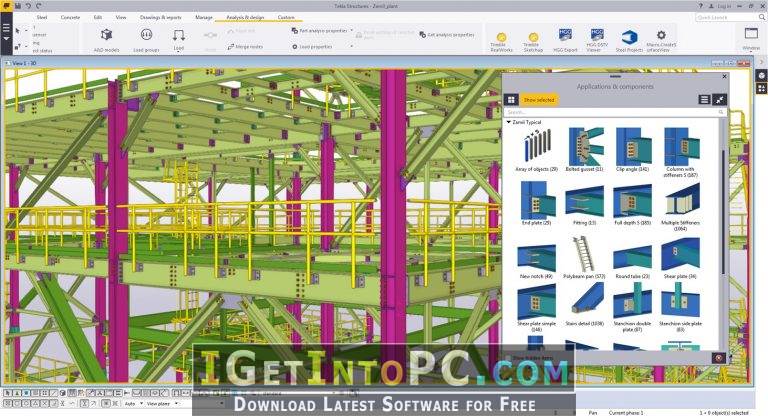Click the Load groups icon
Image resolution: width=768 pixels, height=416 pixels.
pos(146,37)
